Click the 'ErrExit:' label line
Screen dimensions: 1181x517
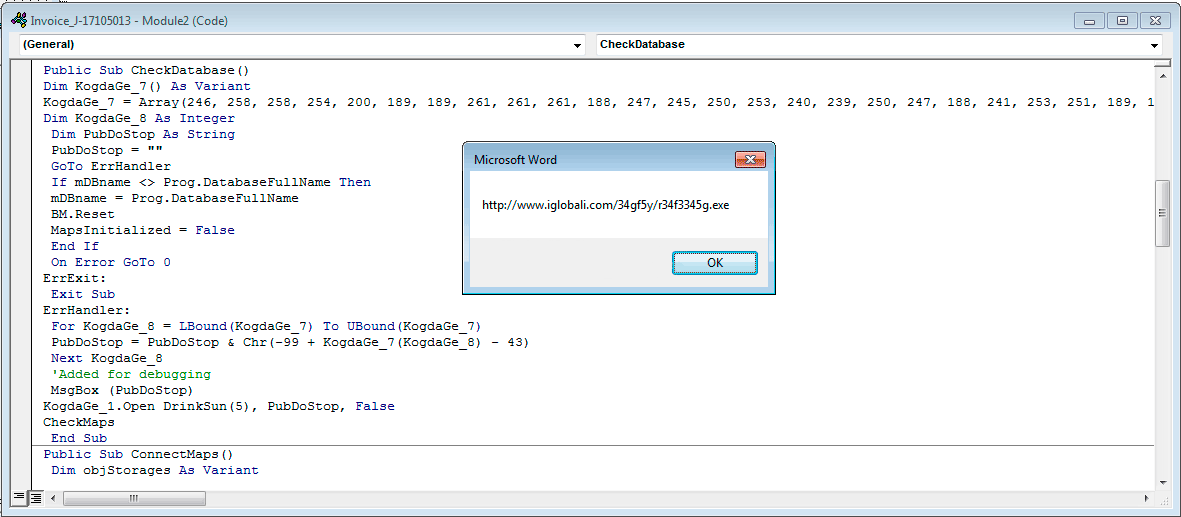point(75,278)
